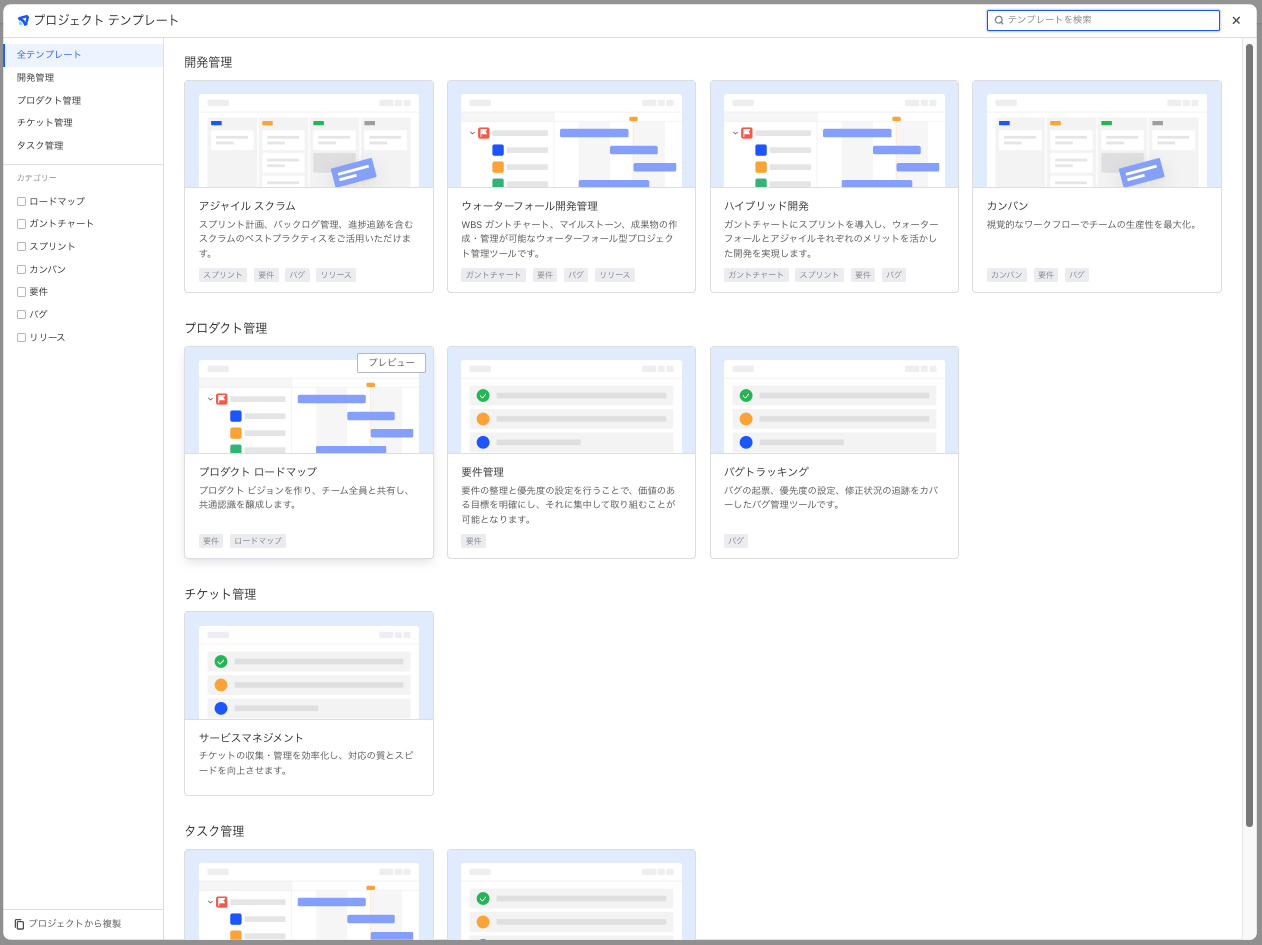Click タスク管理 section heading in main area
Screen dimensions: 1262x945
tap(214, 831)
